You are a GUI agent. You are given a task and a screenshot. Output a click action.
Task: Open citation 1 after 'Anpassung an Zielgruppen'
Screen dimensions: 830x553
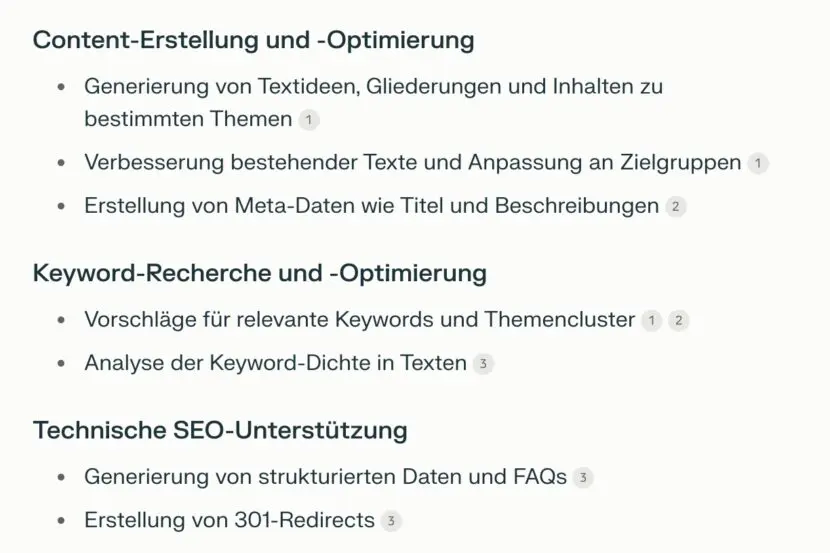point(758,163)
